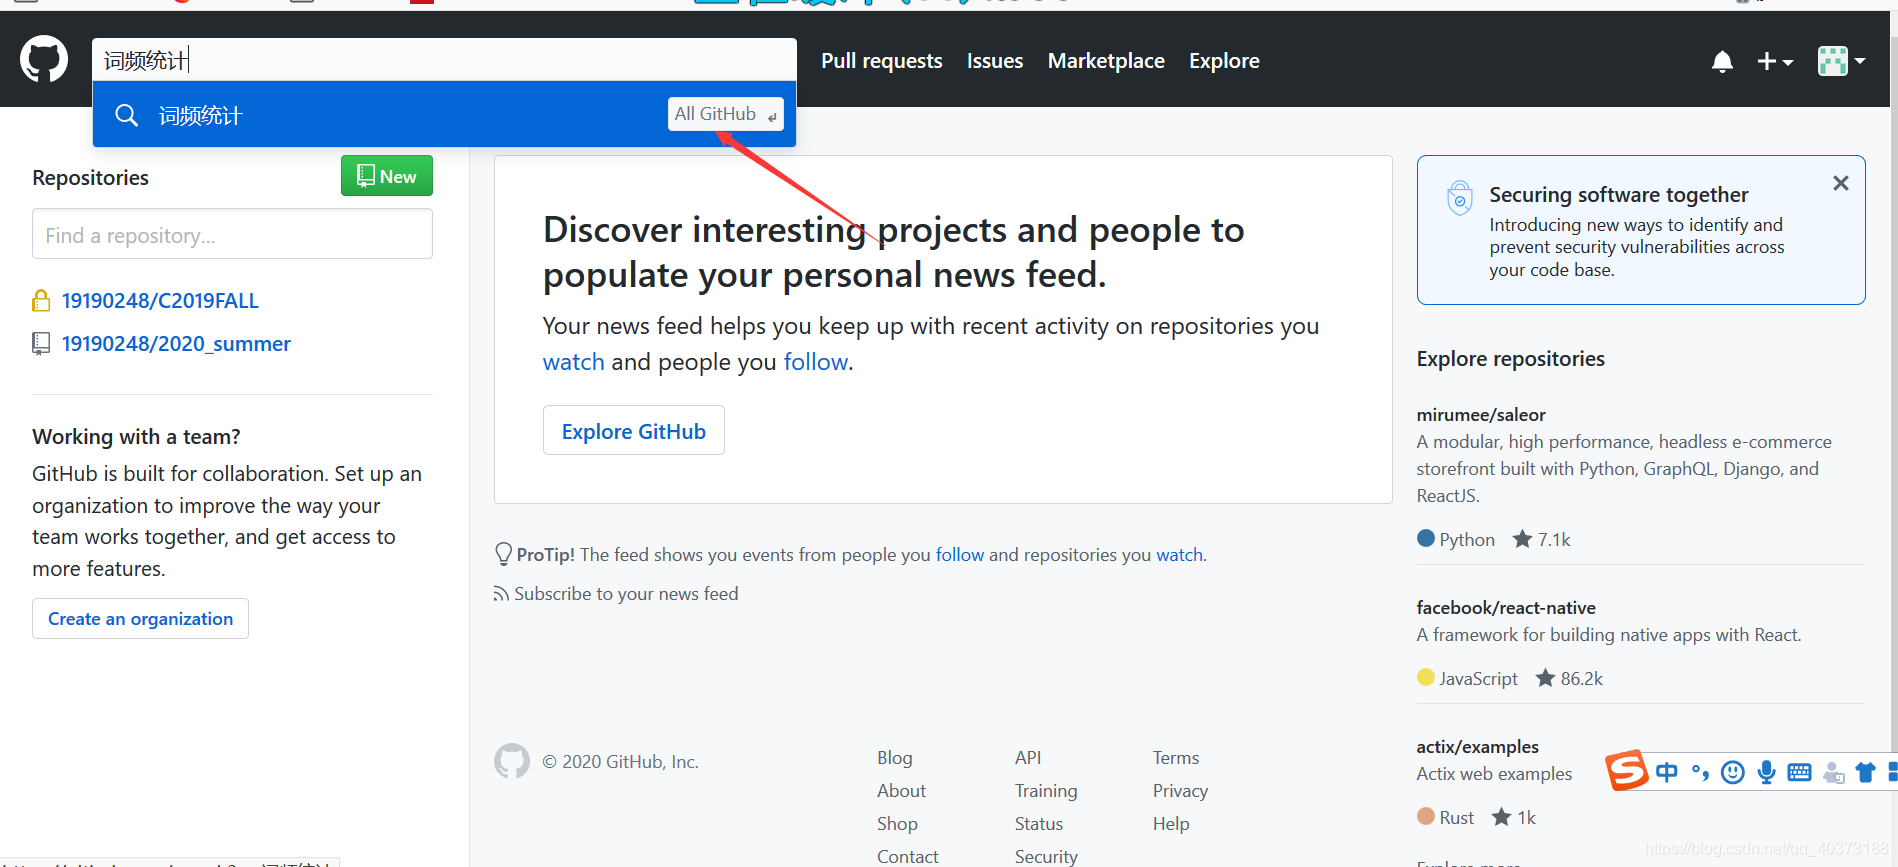The height and width of the screenshot is (867, 1898).
Task: Open the Training footer link
Action: click(1046, 791)
